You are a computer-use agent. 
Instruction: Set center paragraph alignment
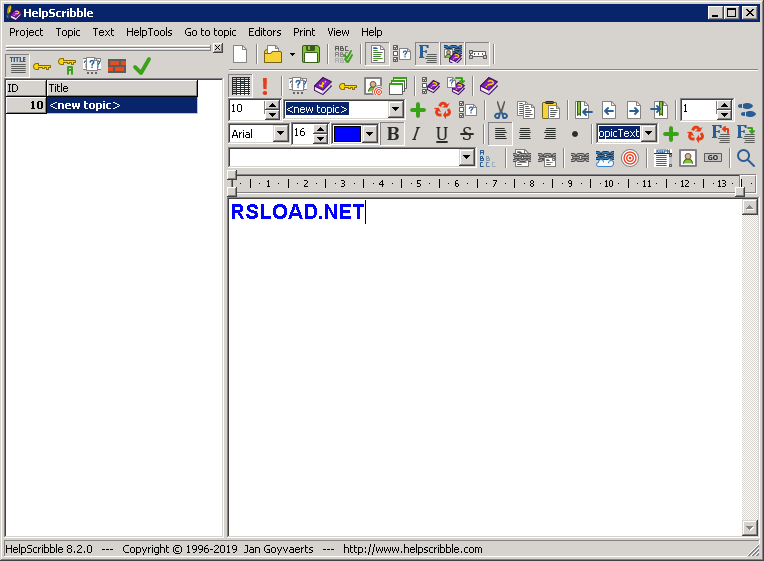(525, 134)
